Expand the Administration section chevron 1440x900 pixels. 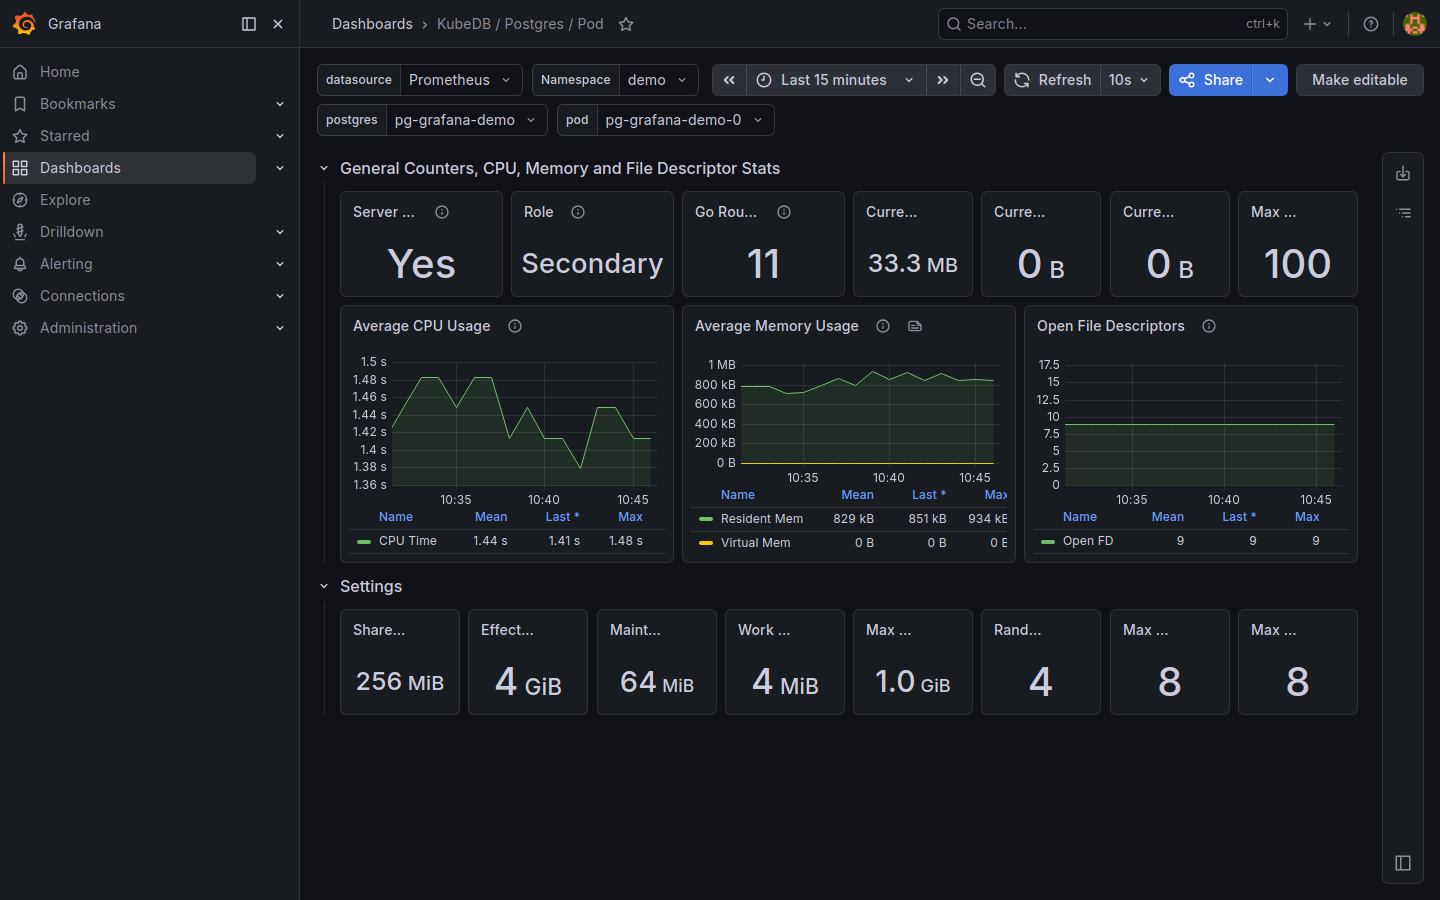tap(280, 328)
